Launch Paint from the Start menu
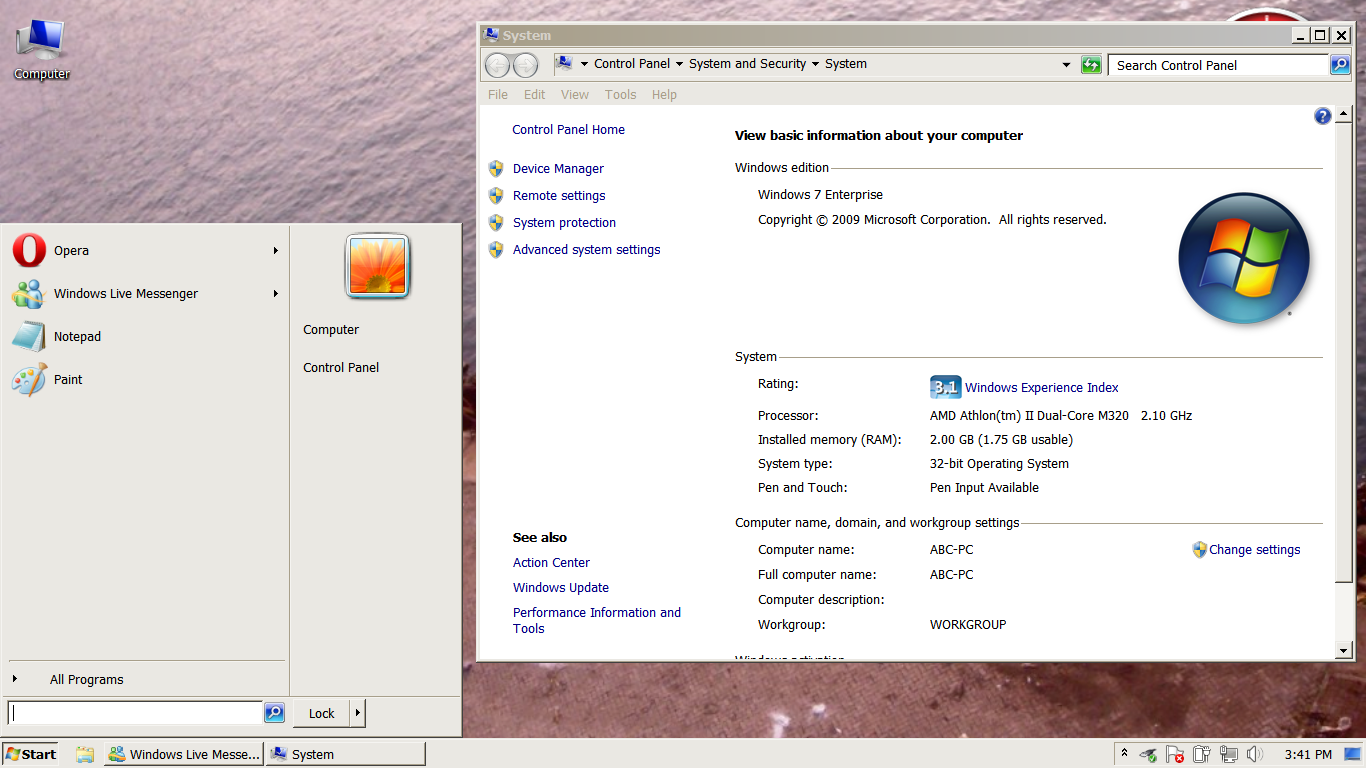The image size is (1366, 768). [x=146, y=379]
